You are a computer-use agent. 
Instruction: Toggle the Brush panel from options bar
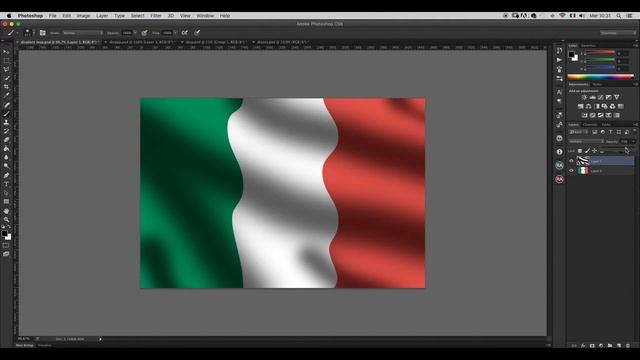coord(42,33)
